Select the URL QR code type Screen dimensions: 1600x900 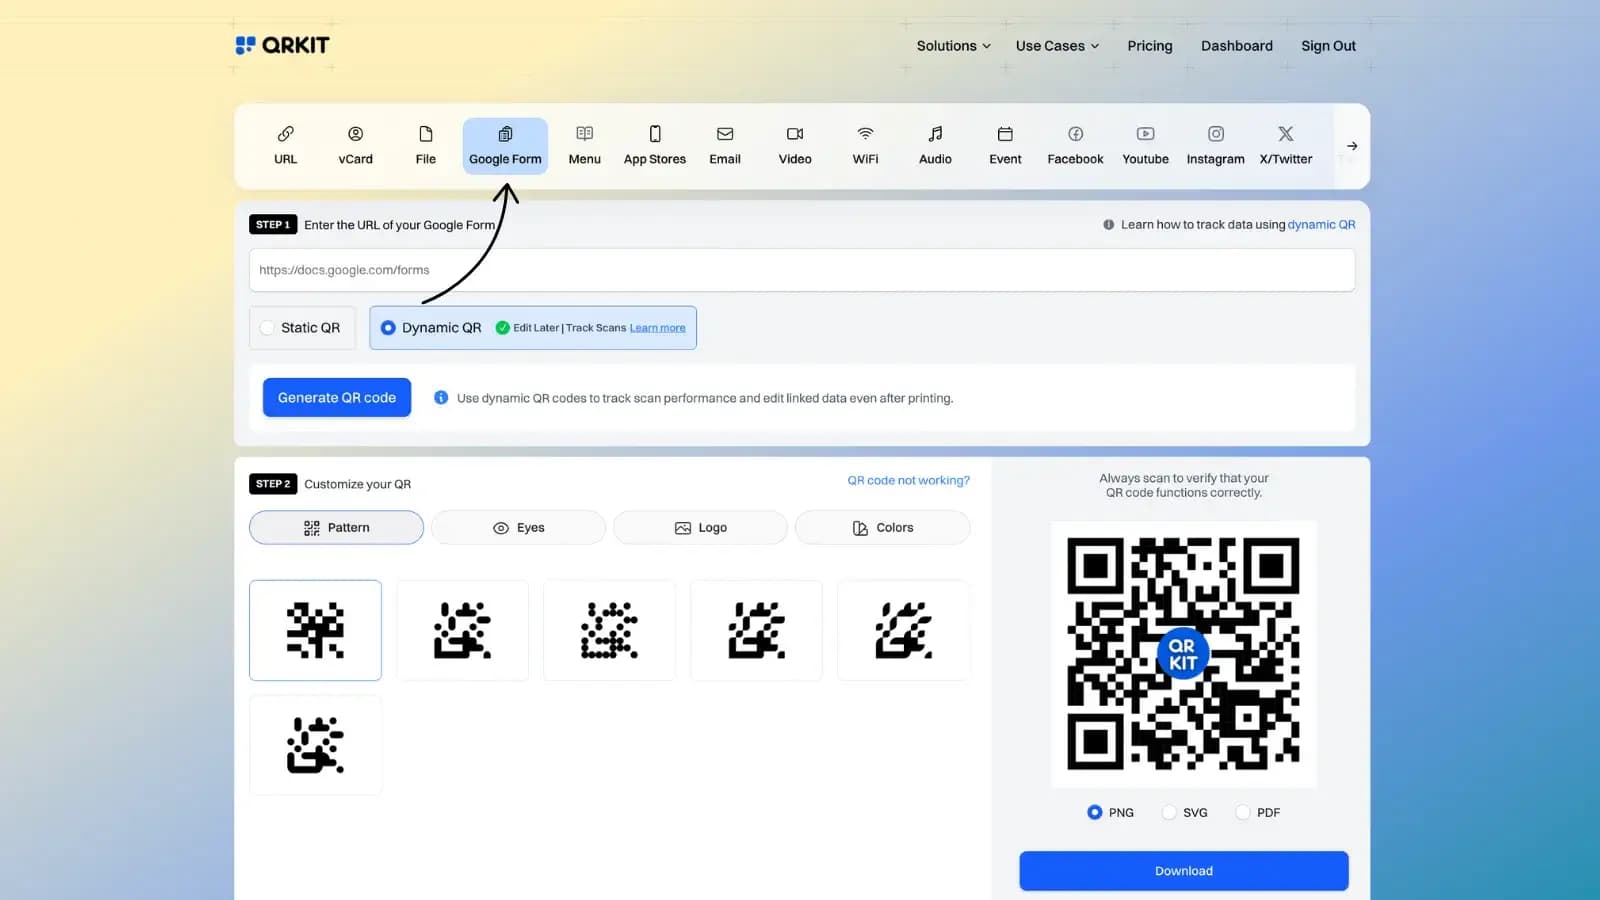click(x=284, y=145)
